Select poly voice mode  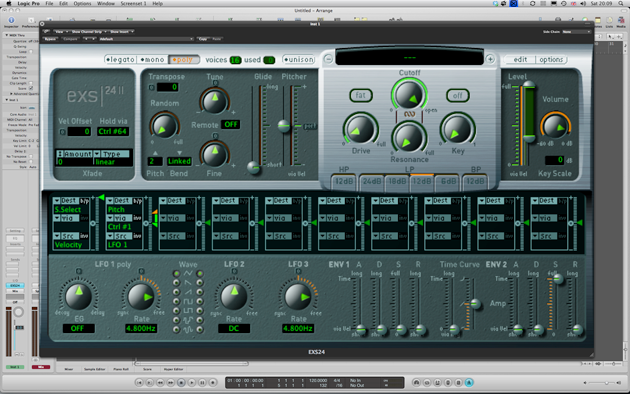click(183, 59)
